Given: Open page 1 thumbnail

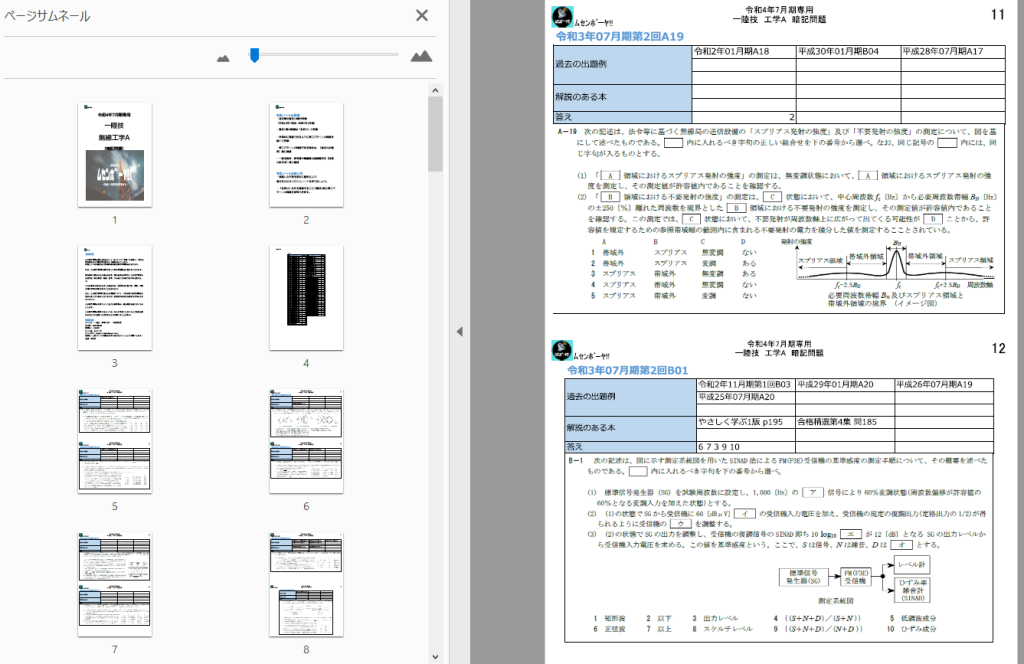Looking at the screenshot, I should tap(115, 155).
